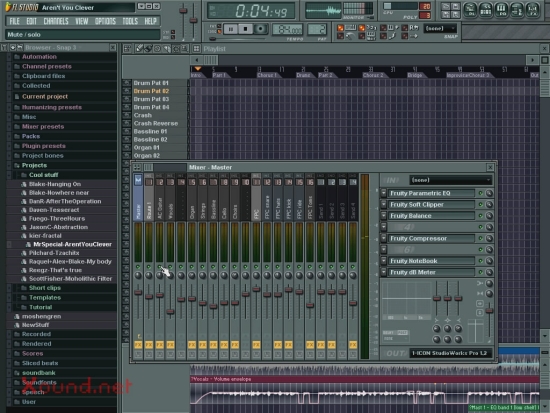Expand the Packs folder in browser

[x=31, y=136]
